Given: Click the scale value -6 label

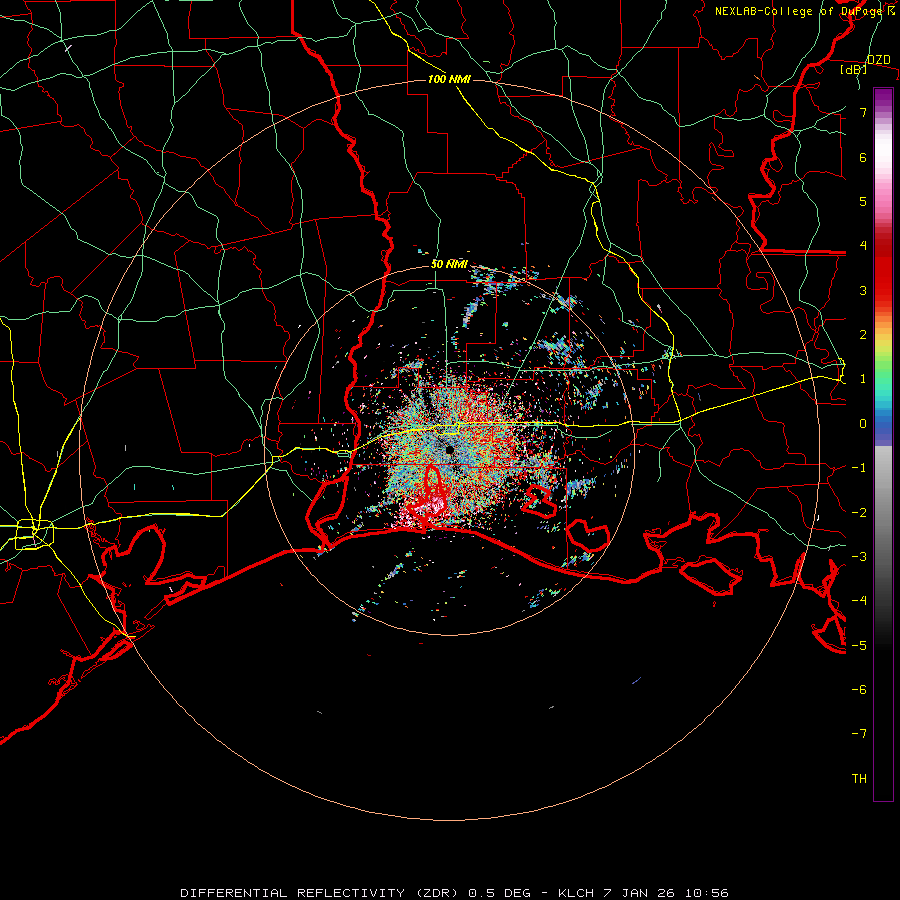Looking at the screenshot, I should click(859, 690).
